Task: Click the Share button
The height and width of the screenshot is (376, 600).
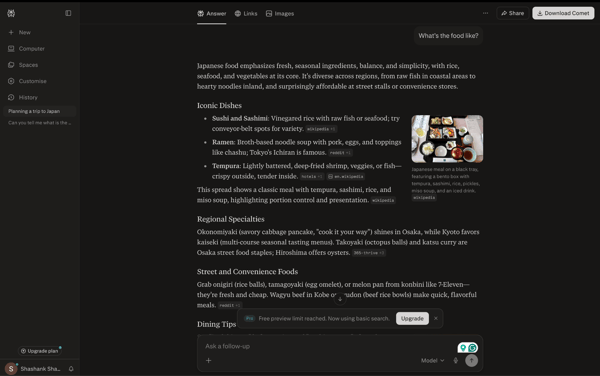Action: coord(513,13)
